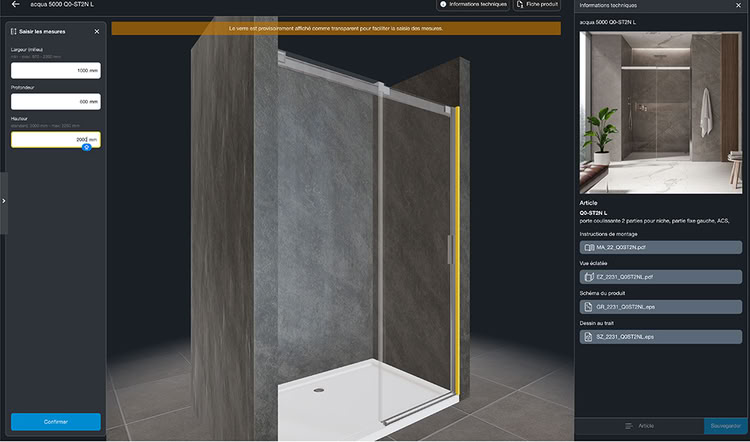Edit the Largeur (milieu) field

click(x=56, y=70)
